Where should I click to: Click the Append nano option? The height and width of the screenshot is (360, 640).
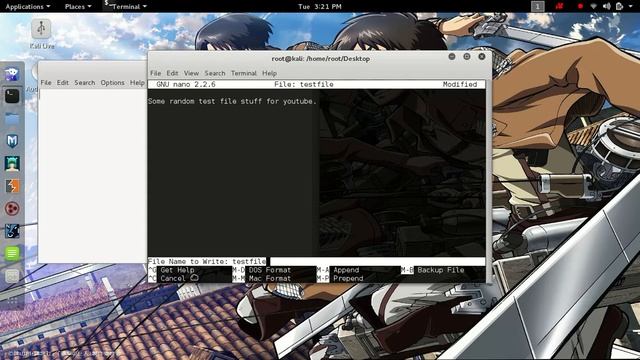(x=346, y=270)
